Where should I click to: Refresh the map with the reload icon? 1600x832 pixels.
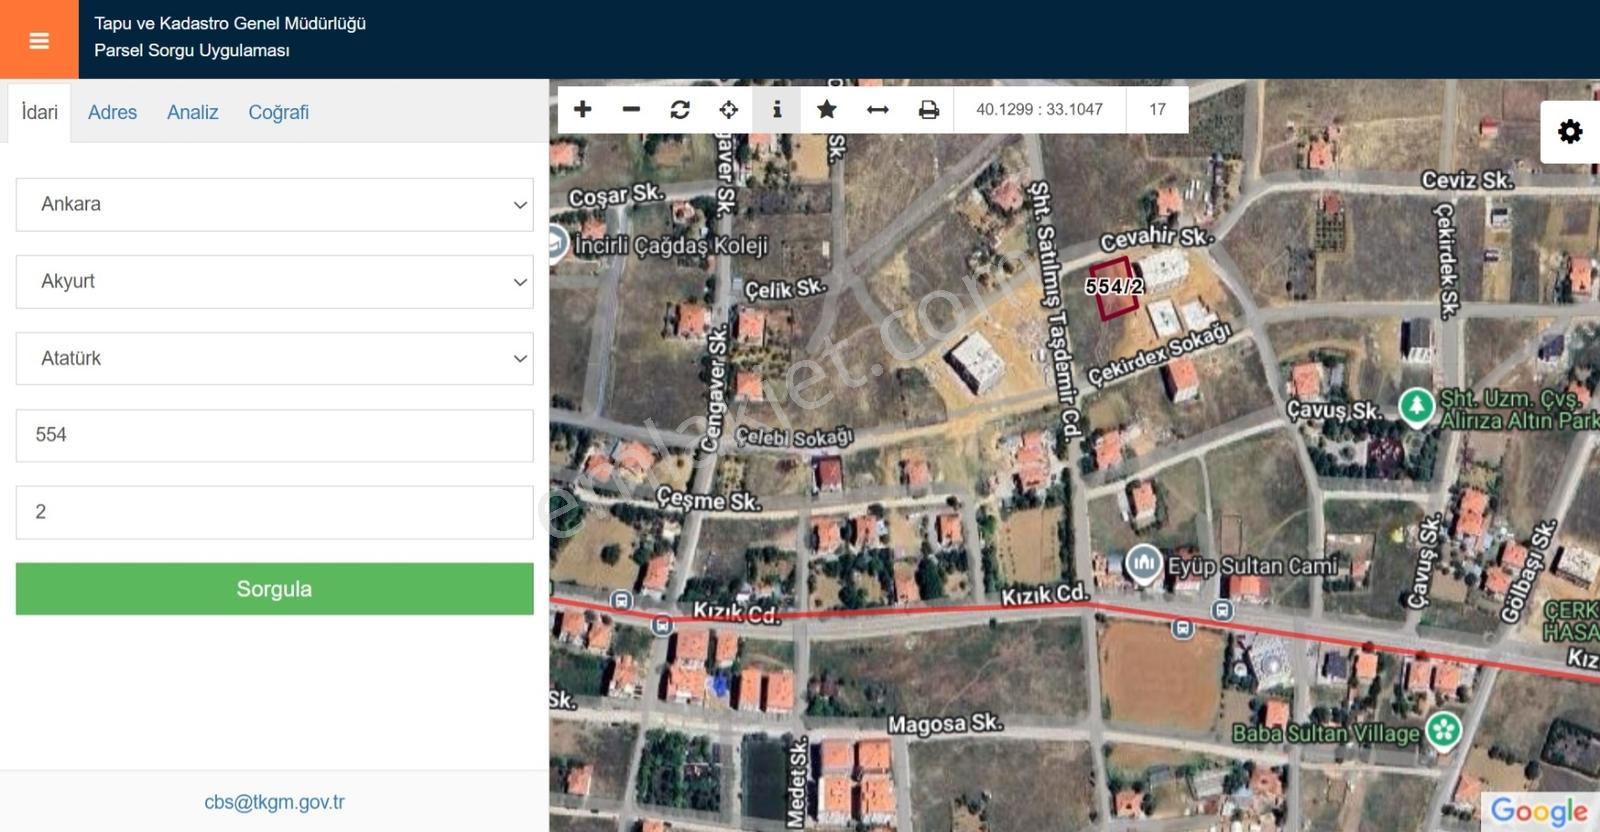coord(680,109)
